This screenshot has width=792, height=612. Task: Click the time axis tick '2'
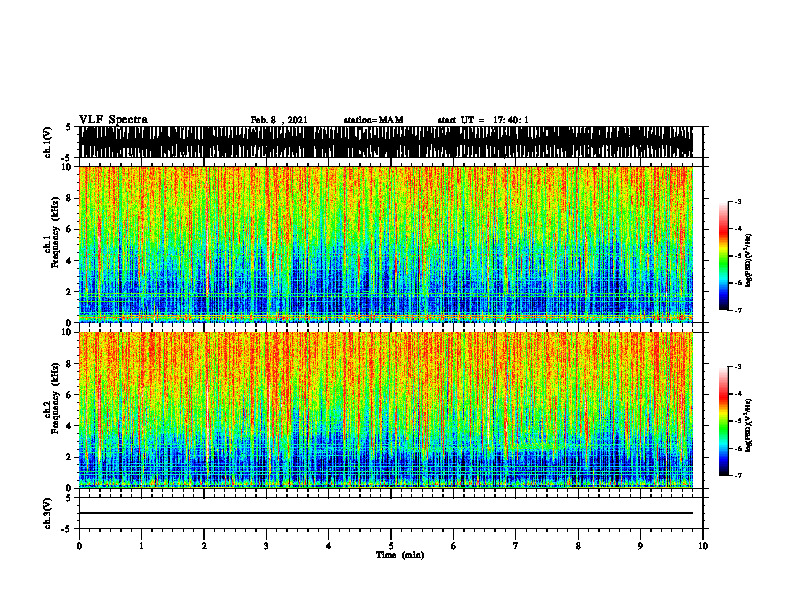(204, 546)
